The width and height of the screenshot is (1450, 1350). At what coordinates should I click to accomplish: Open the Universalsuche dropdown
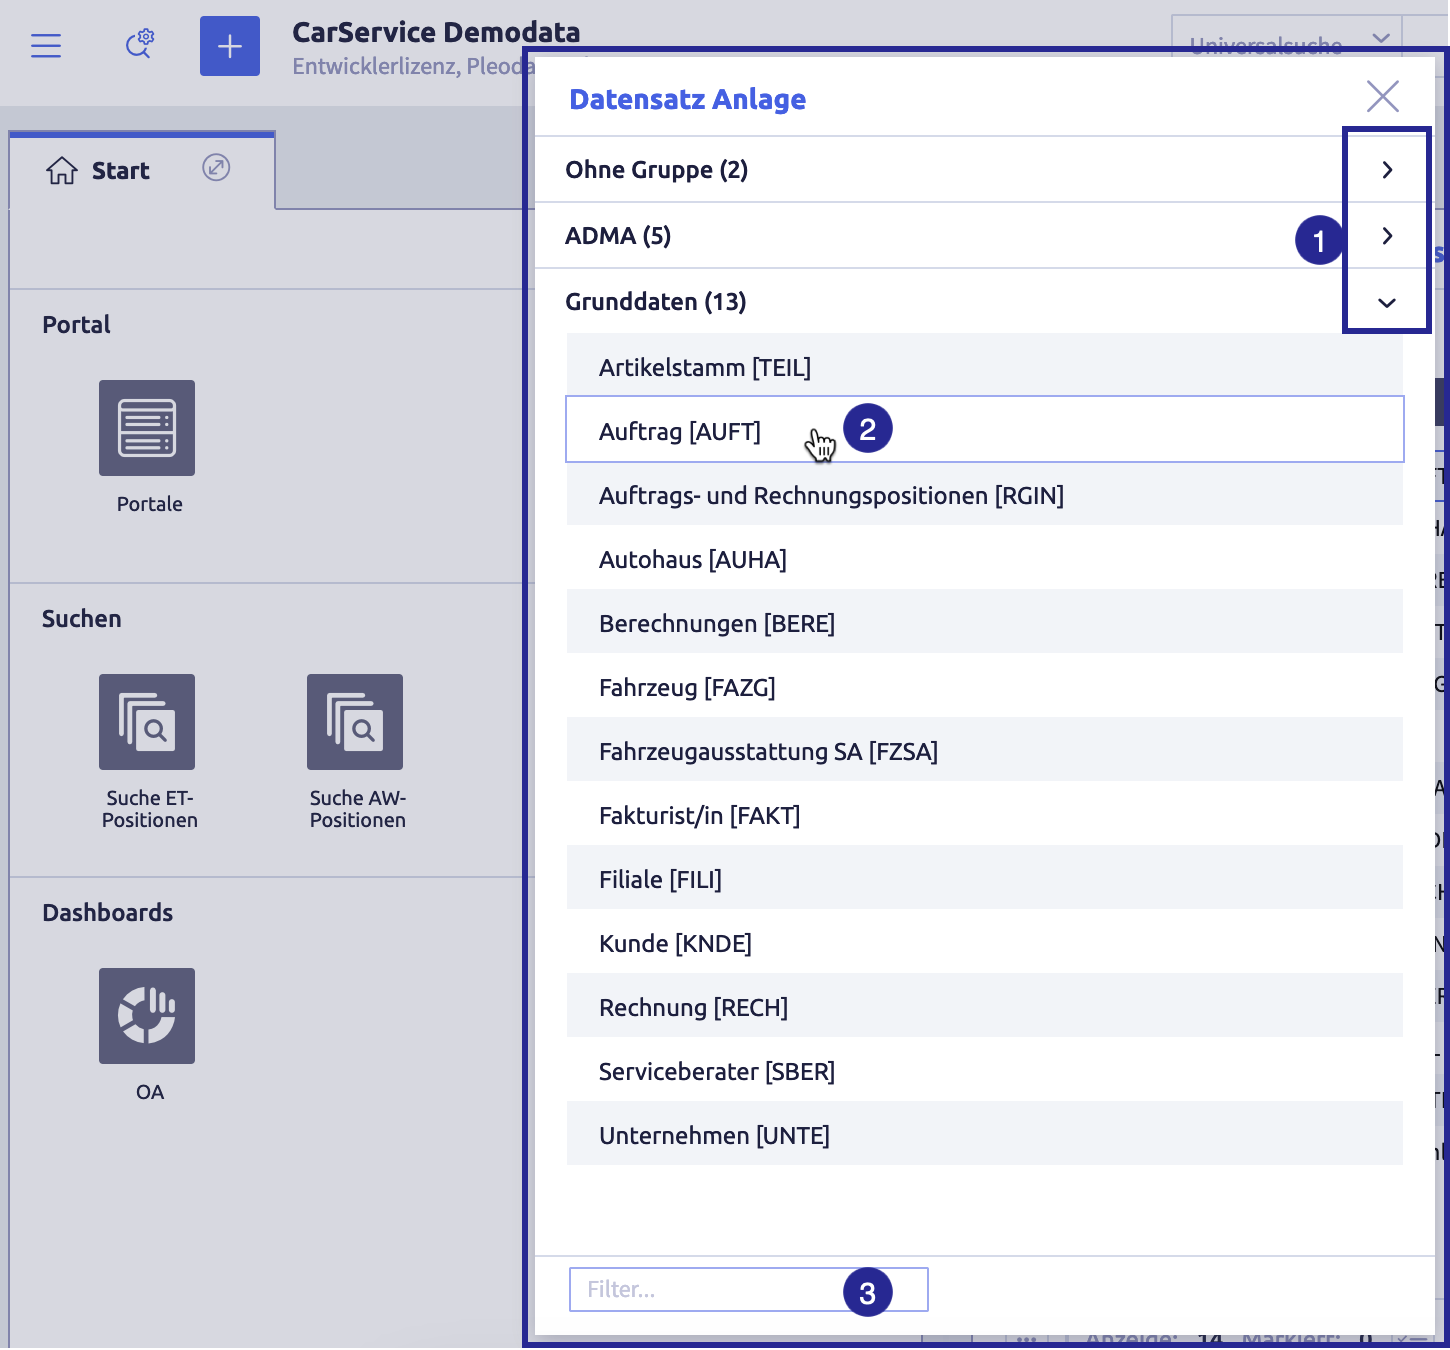click(1381, 40)
